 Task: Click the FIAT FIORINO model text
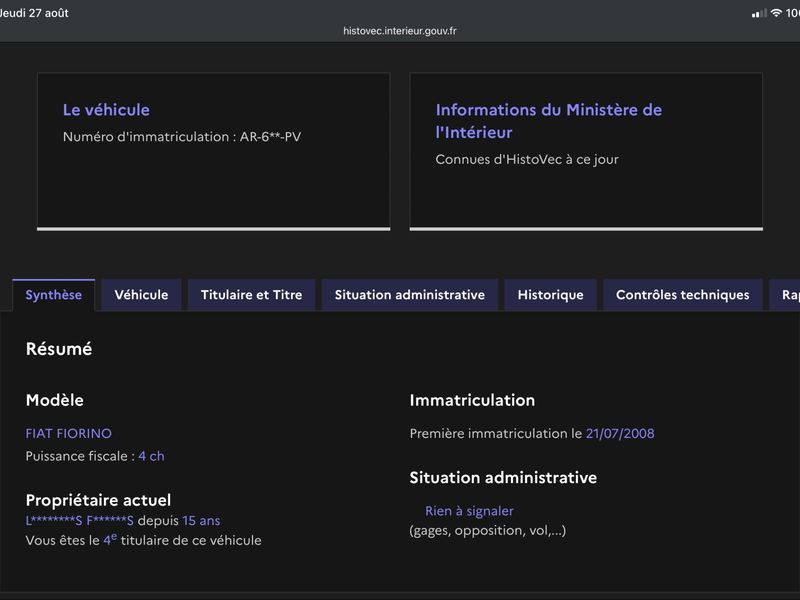click(x=69, y=434)
